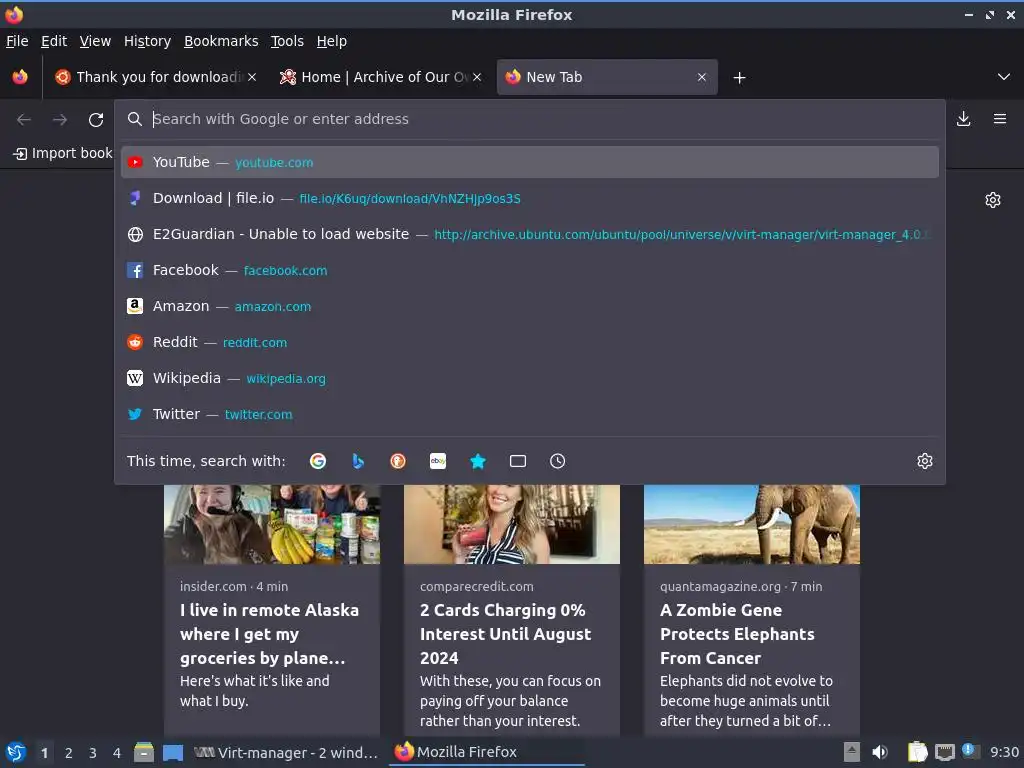Click the 9:30 clock in the panel
1024x768 pixels.
click(1004, 752)
